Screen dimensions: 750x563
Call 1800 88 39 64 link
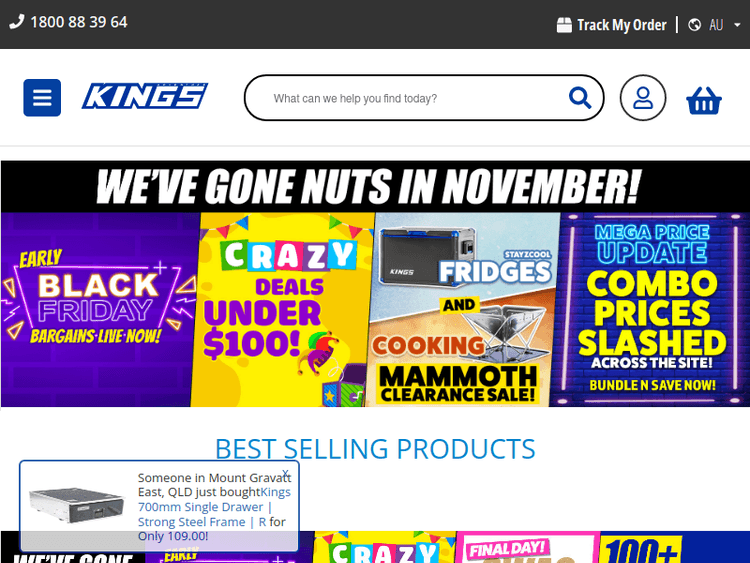(x=79, y=22)
